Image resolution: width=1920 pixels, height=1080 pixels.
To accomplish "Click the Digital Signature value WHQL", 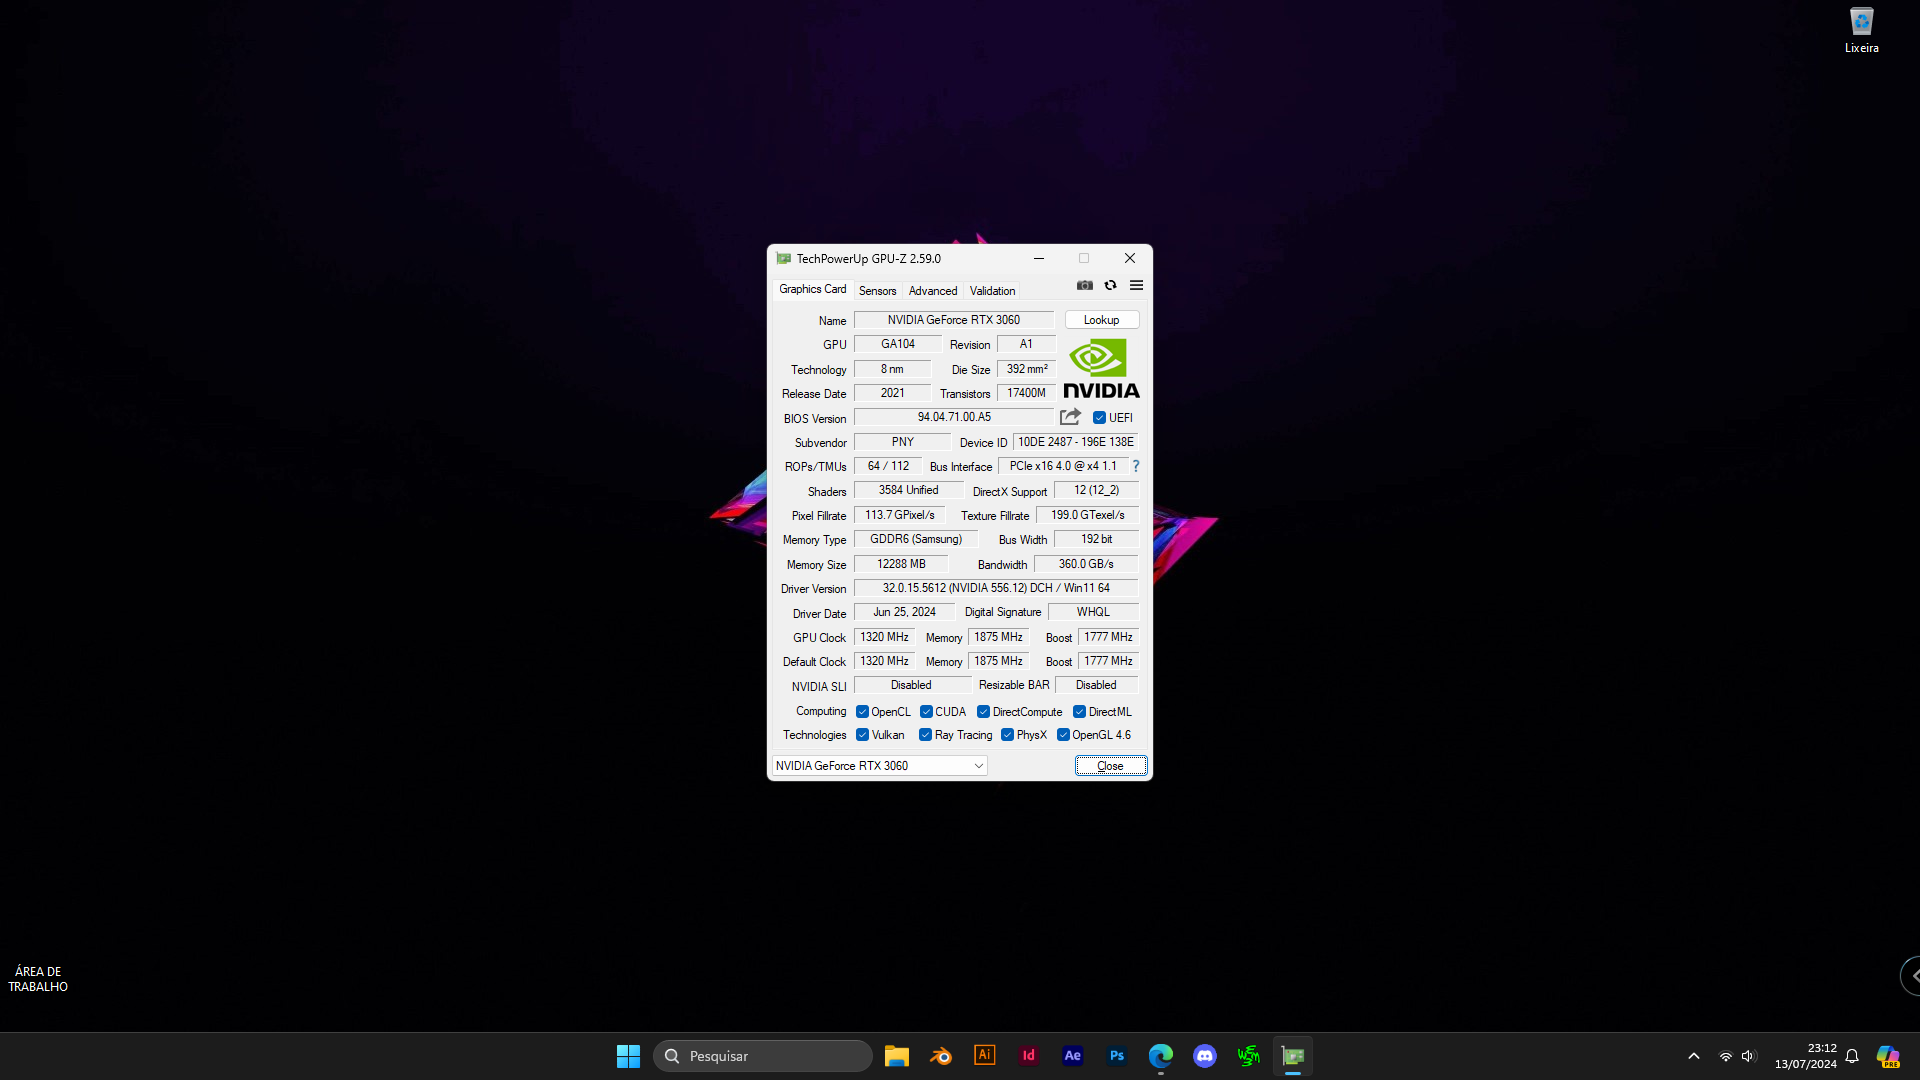I will [1093, 612].
